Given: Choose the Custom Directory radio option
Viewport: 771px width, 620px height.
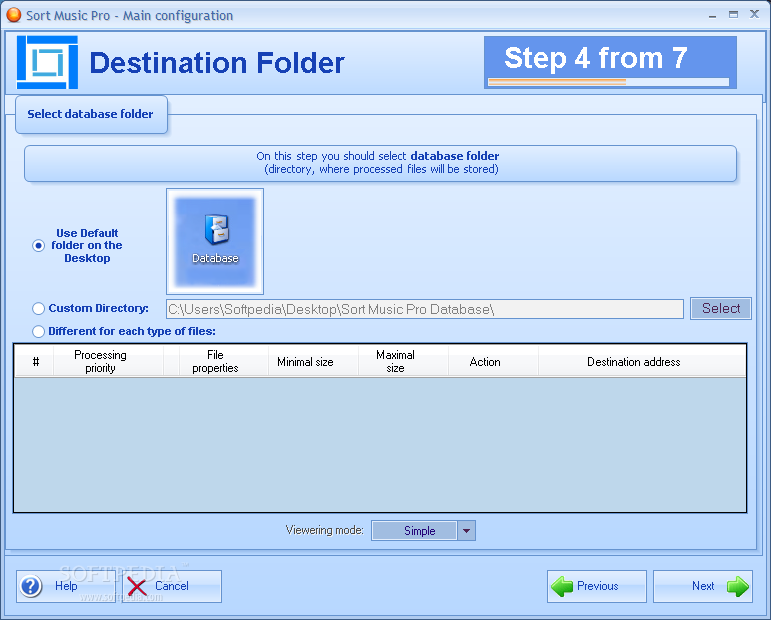Looking at the screenshot, I should tap(38, 308).
